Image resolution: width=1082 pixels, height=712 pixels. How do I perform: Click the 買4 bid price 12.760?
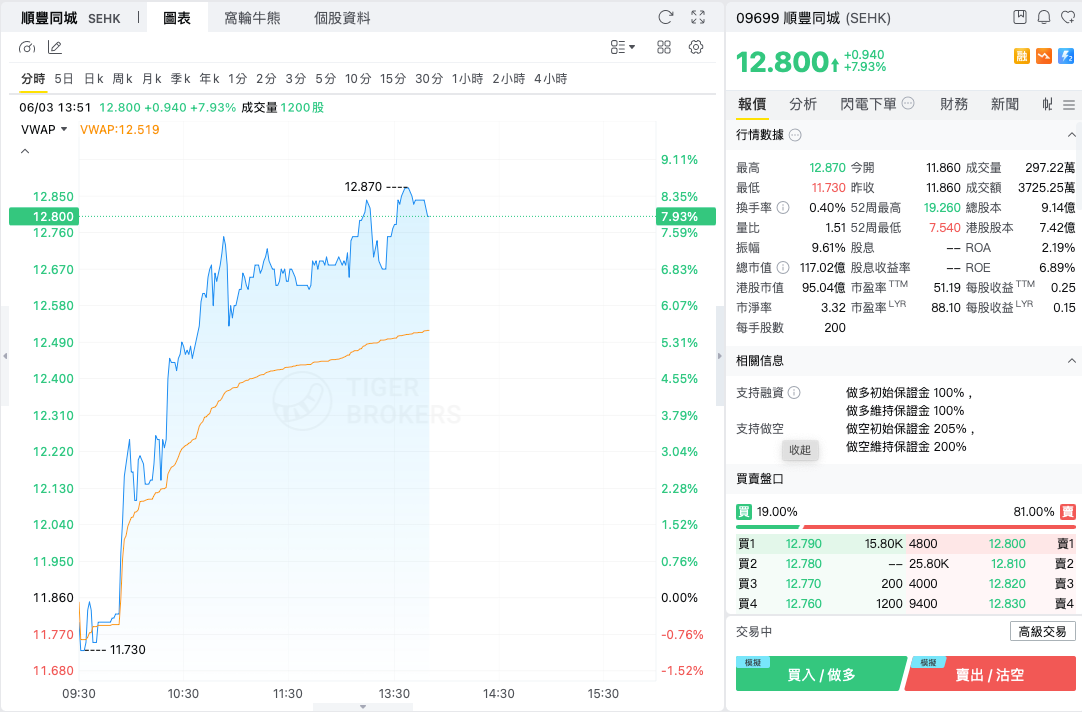tap(803, 604)
